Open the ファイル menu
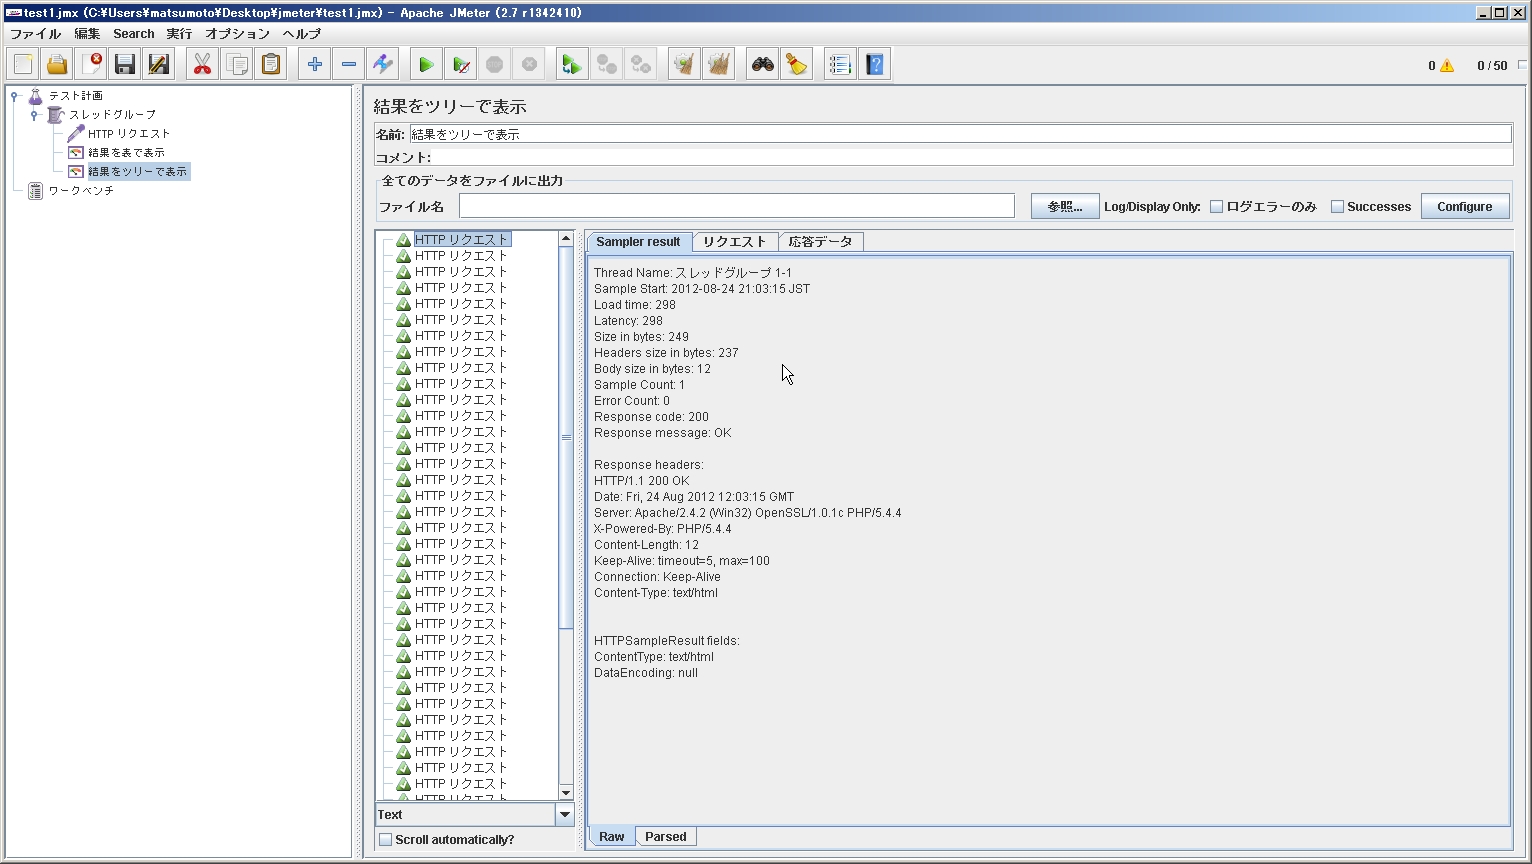The width and height of the screenshot is (1532, 864). [x=35, y=34]
